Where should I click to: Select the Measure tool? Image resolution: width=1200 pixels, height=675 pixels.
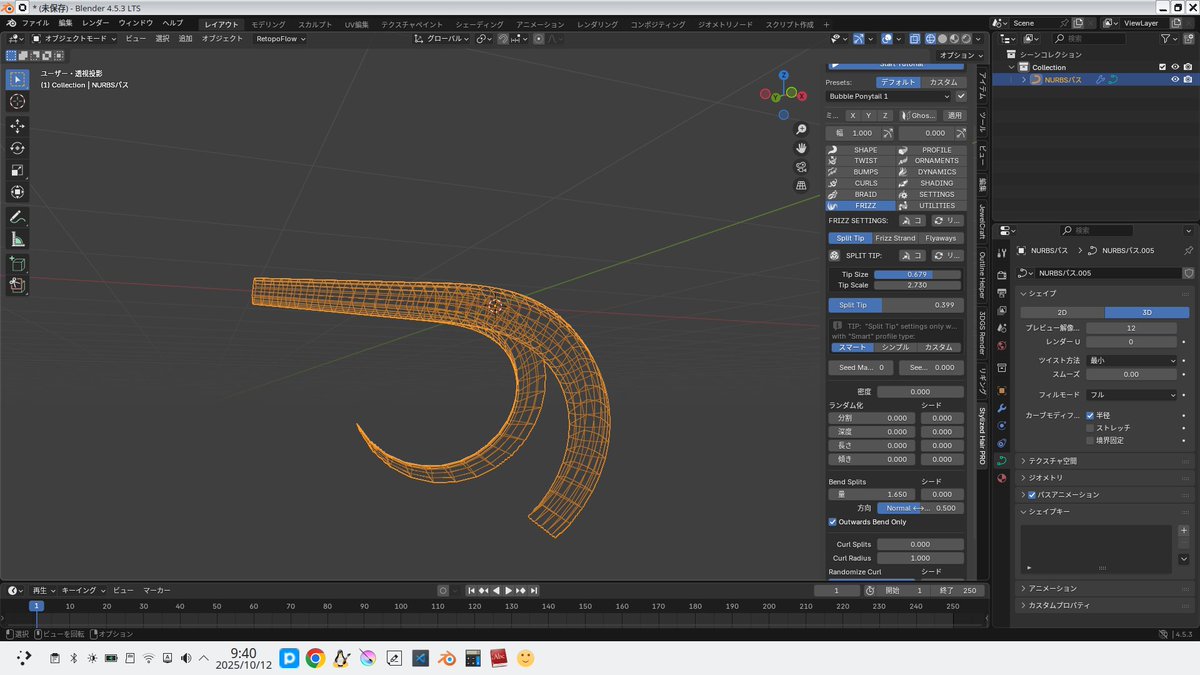pos(17,240)
